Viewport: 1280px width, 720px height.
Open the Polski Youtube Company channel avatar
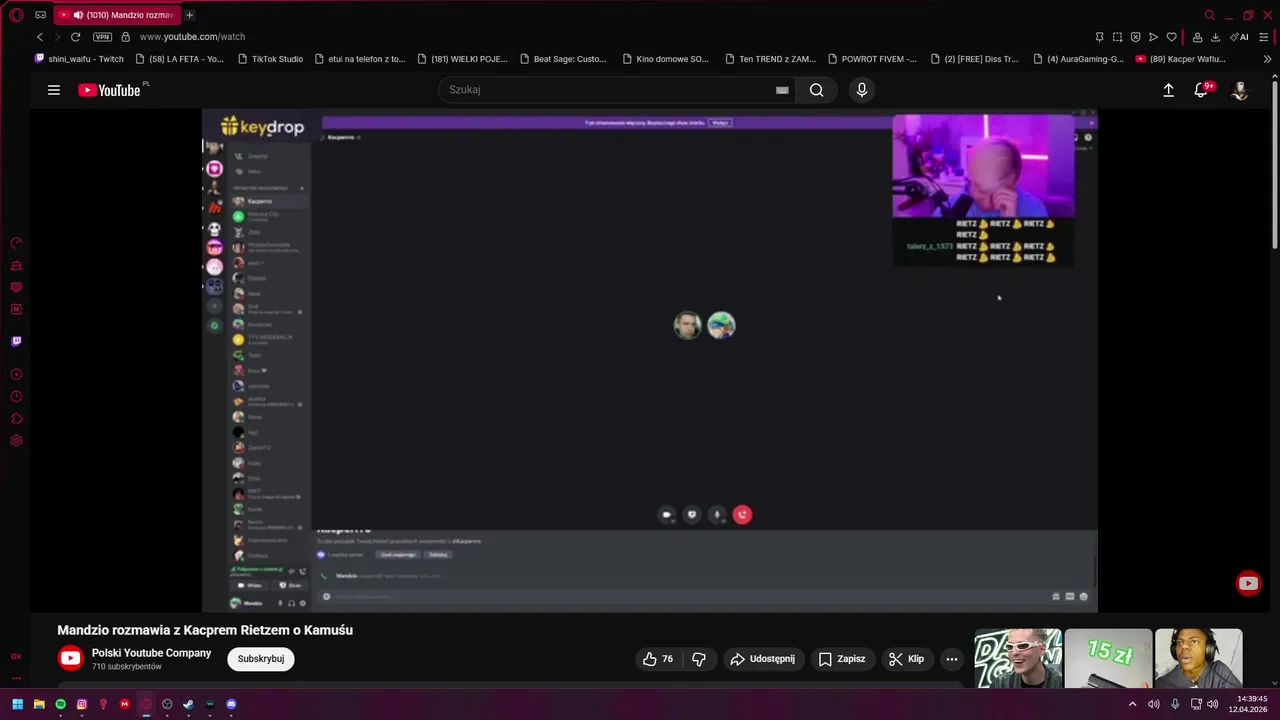70,658
